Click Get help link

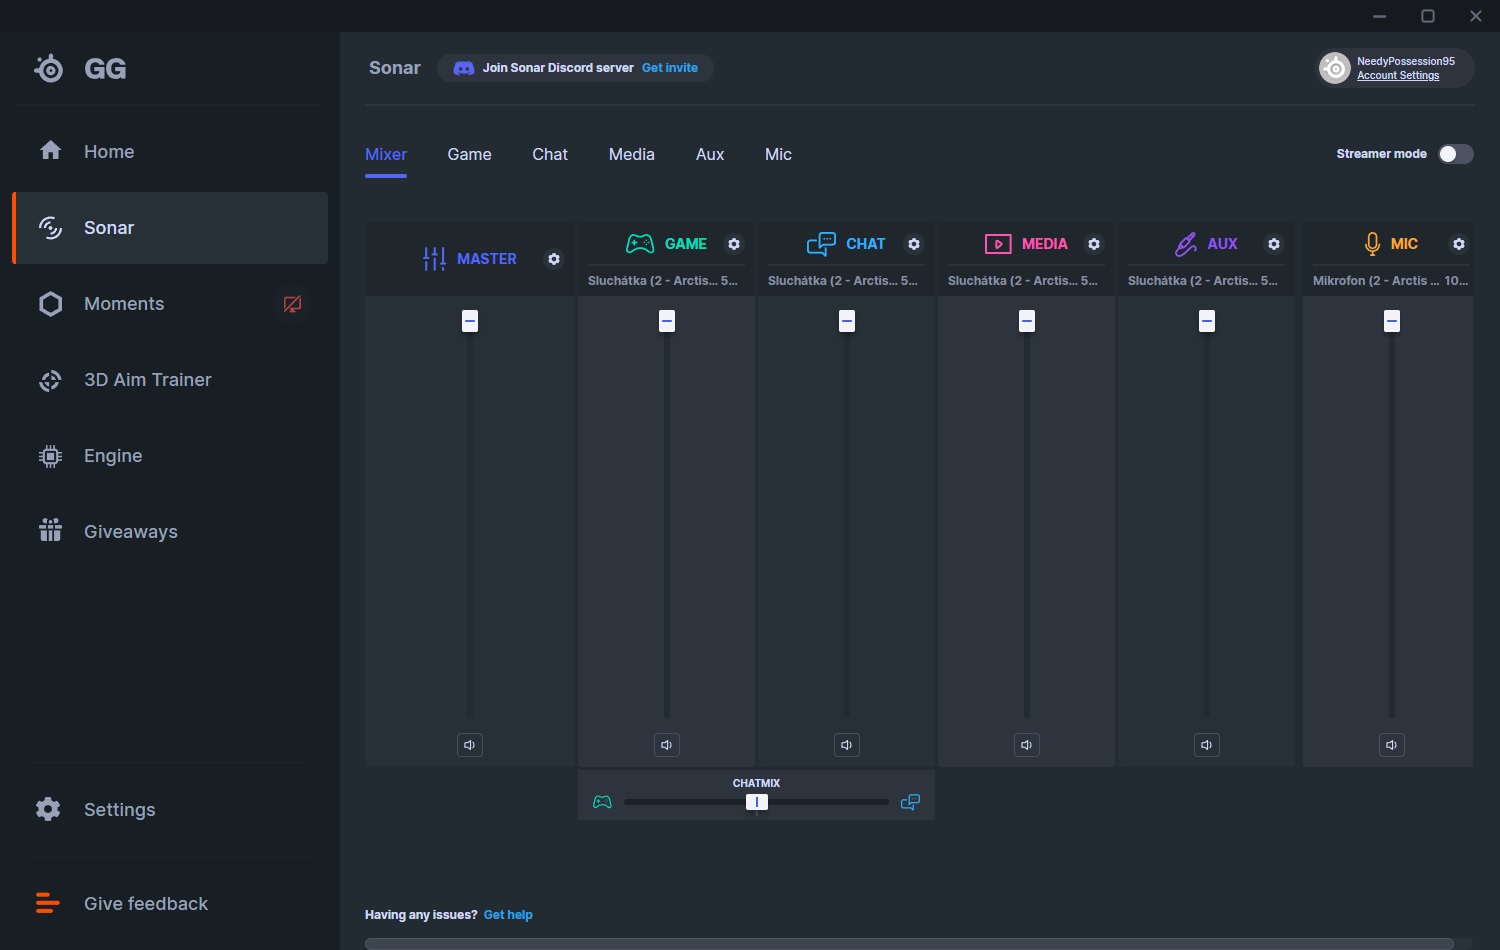(508, 915)
